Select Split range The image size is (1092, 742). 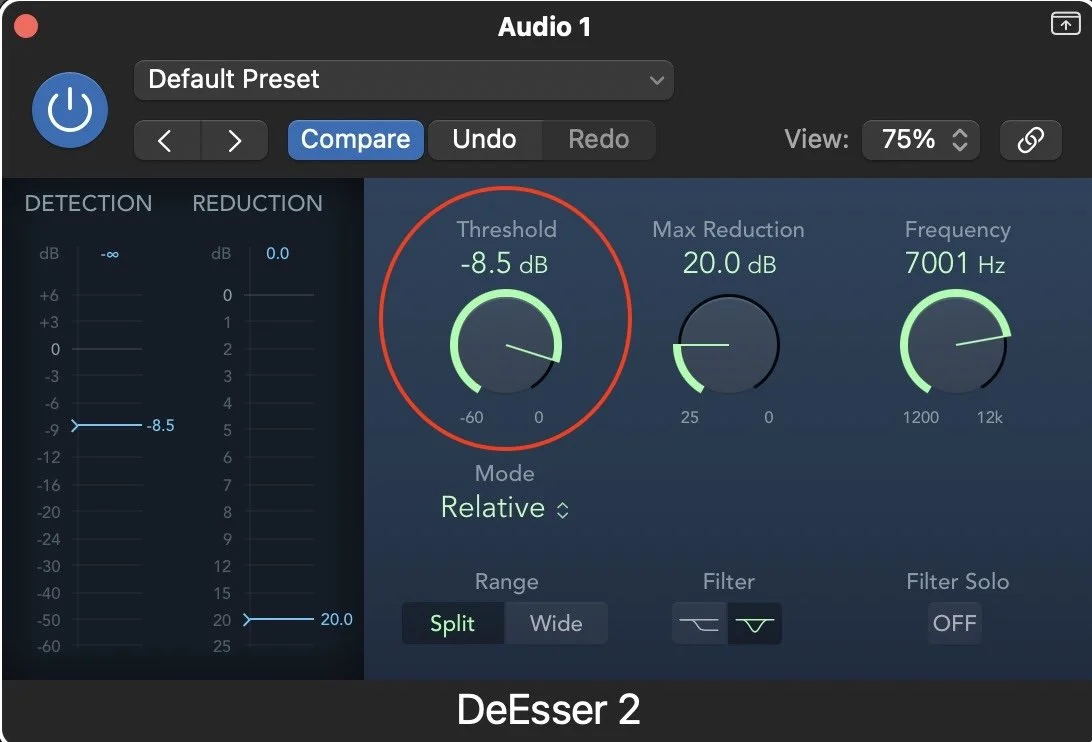453,624
